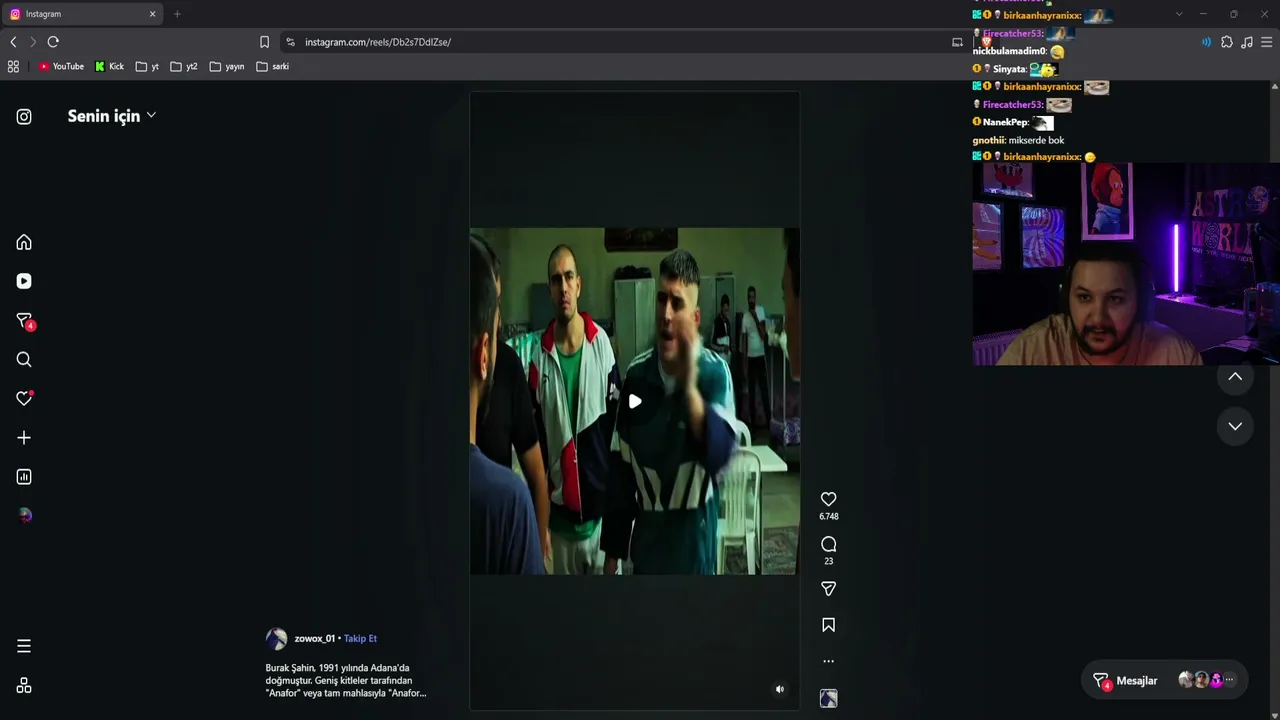Open the reel's three-dot more options

click(x=828, y=661)
